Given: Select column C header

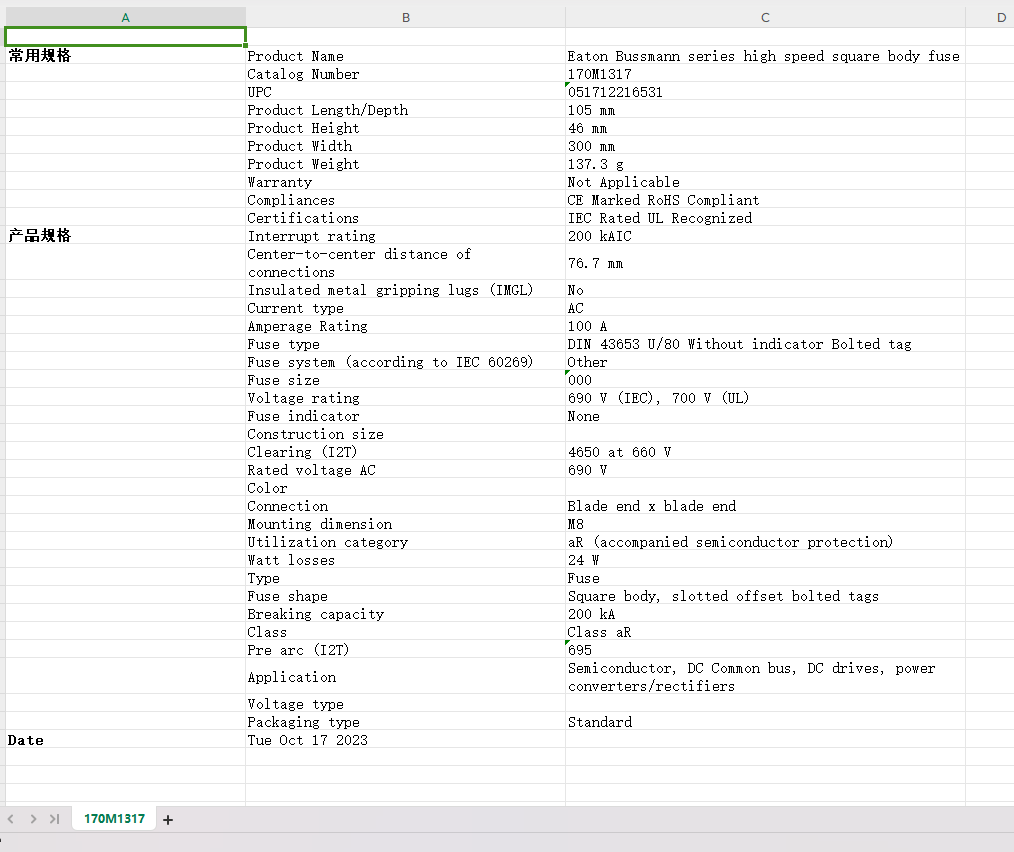Looking at the screenshot, I should [x=765, y=17].
